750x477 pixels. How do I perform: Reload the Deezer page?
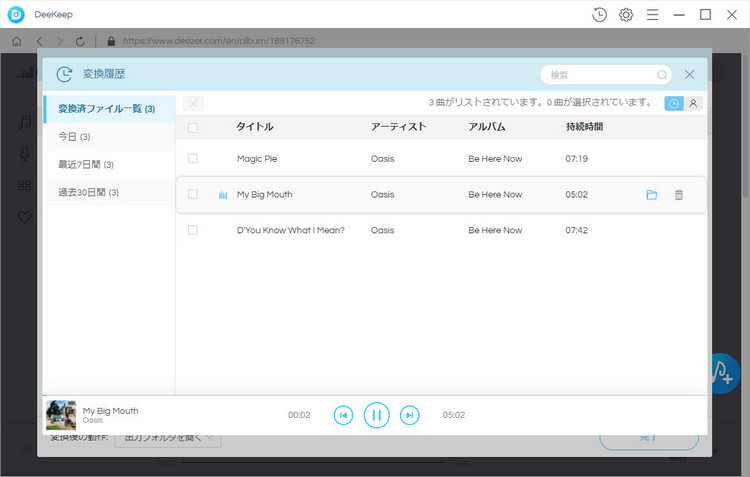[80, 41]
